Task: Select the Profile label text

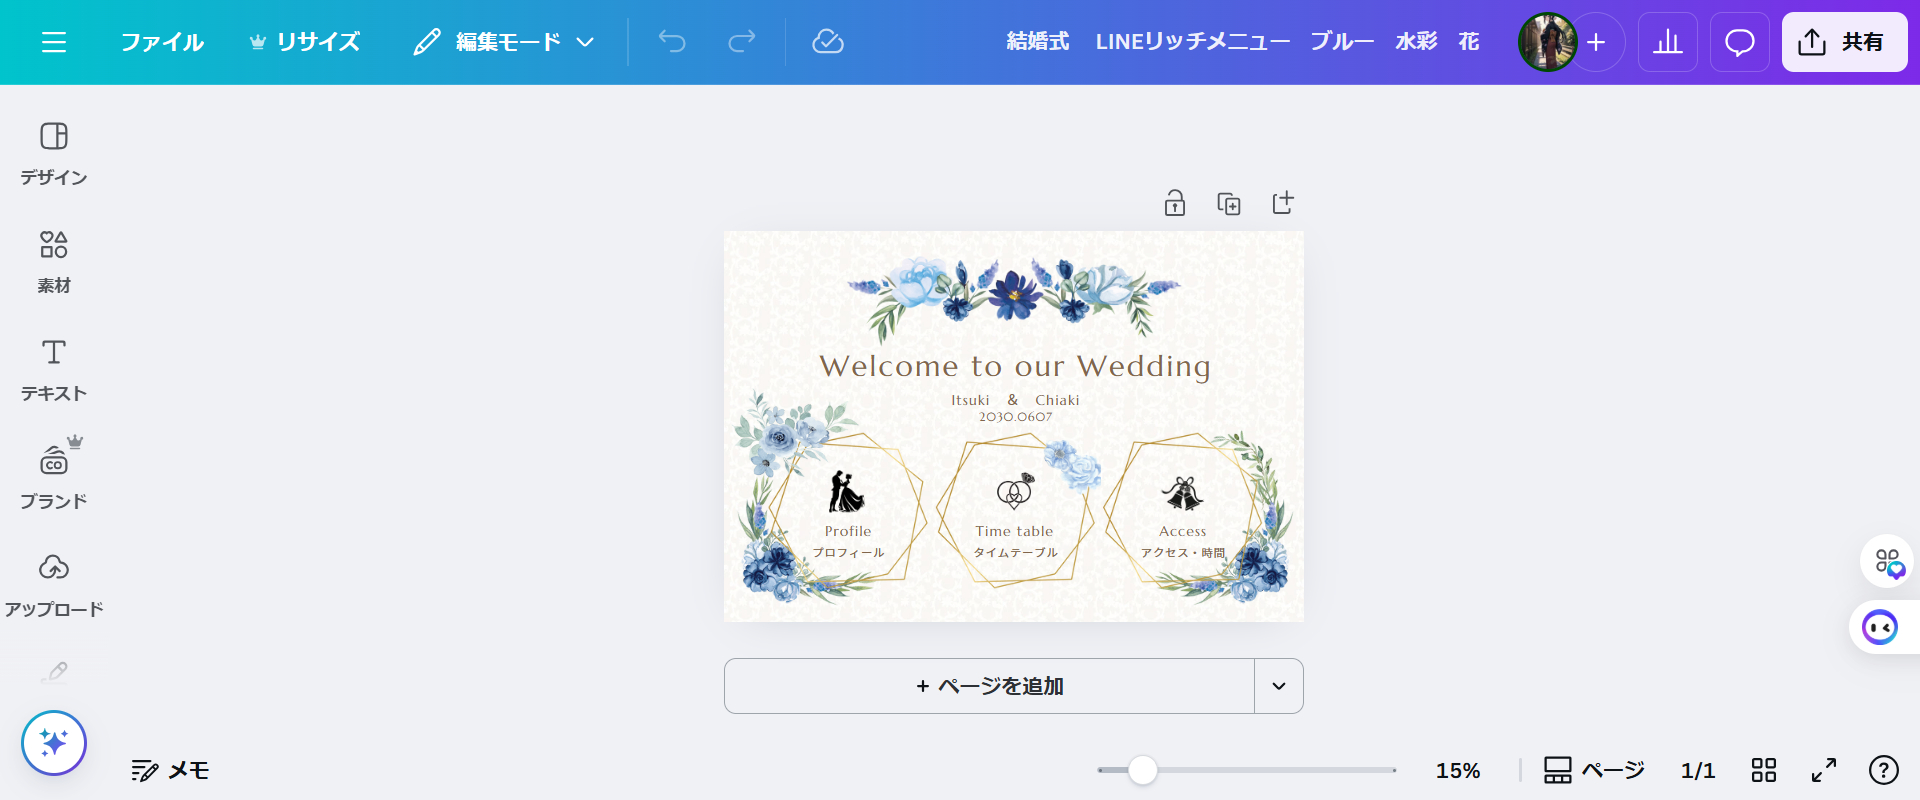Action: pyautogui.click(x=848, y=531)
